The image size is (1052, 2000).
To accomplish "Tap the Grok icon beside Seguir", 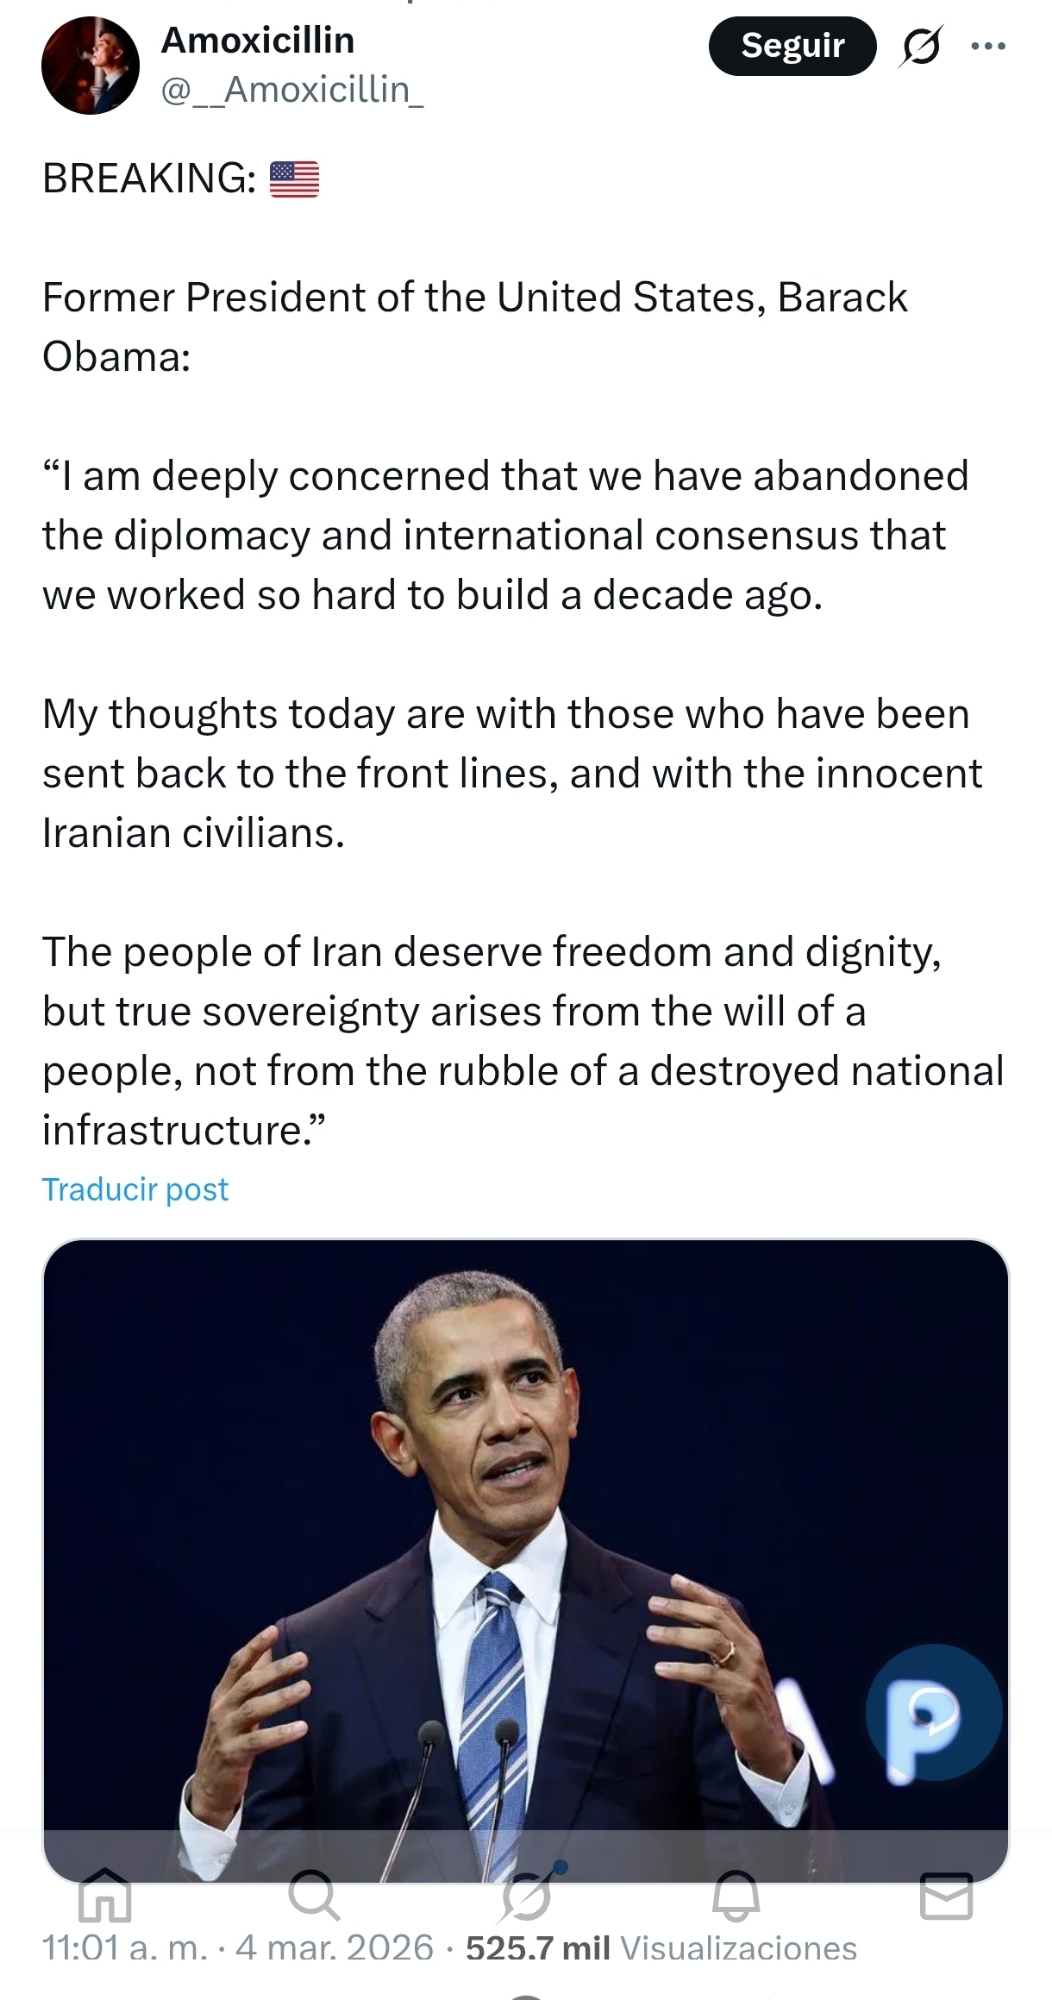I will (x=920, y=46).
